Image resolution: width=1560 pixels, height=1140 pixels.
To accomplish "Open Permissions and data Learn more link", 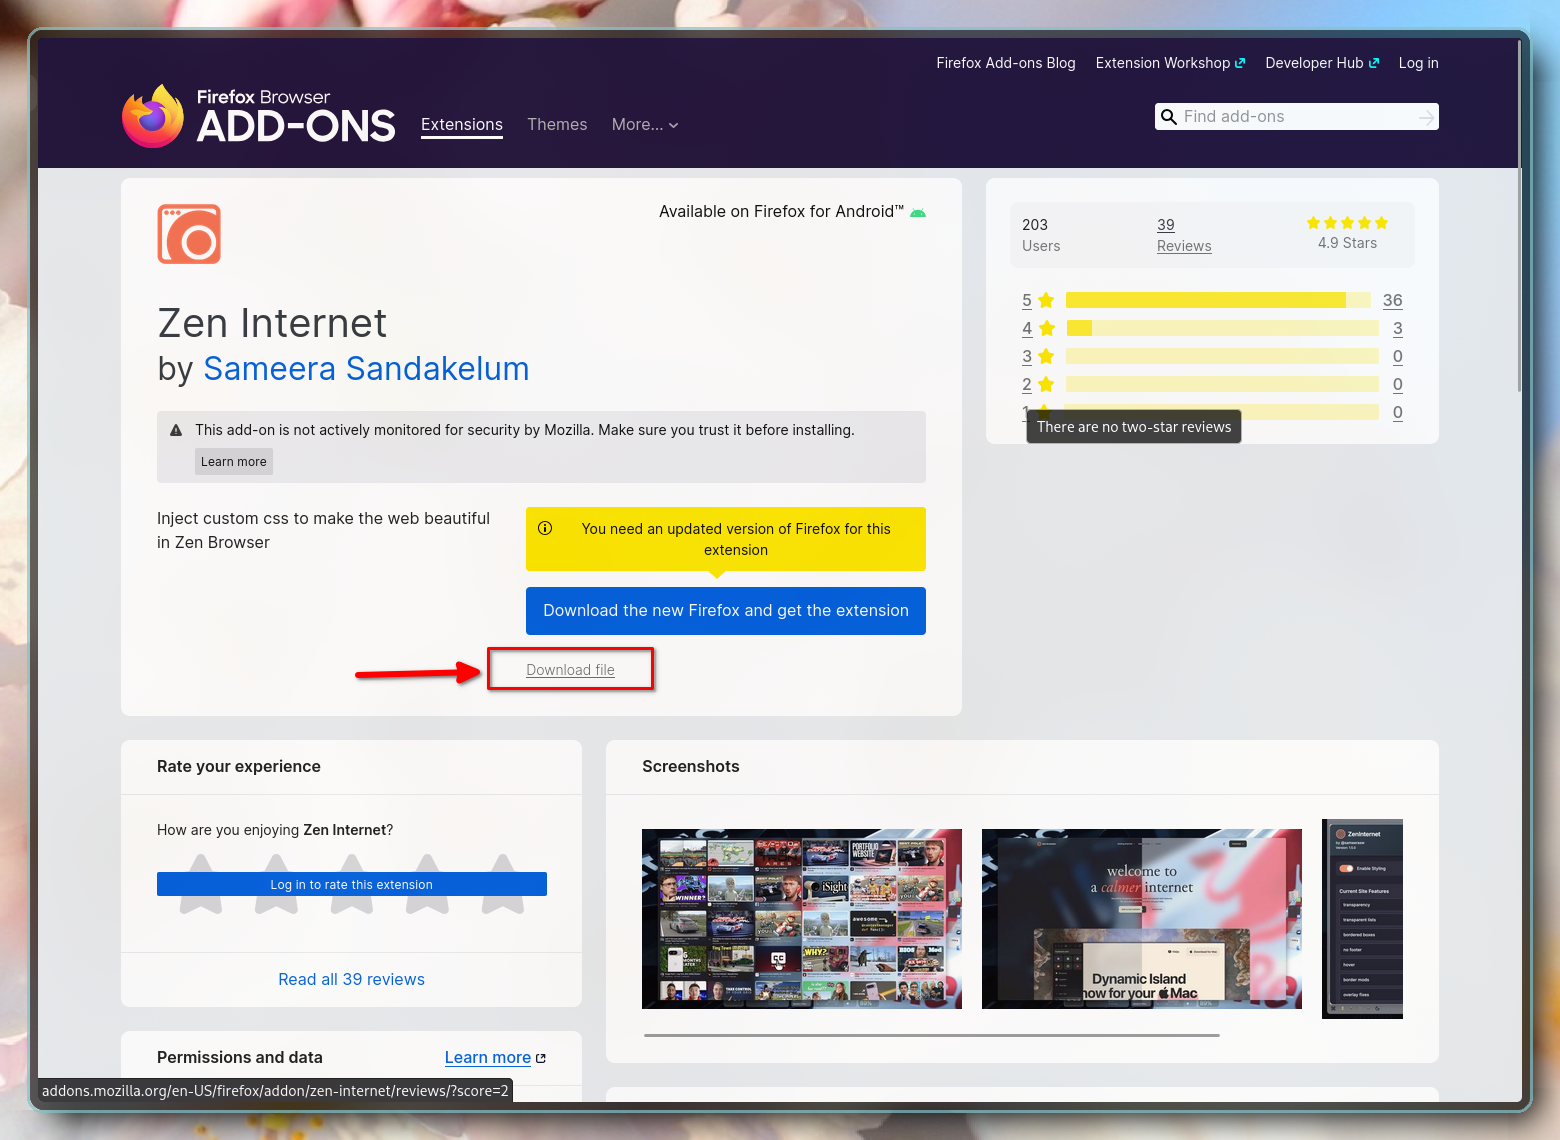I will (495, 1058).
